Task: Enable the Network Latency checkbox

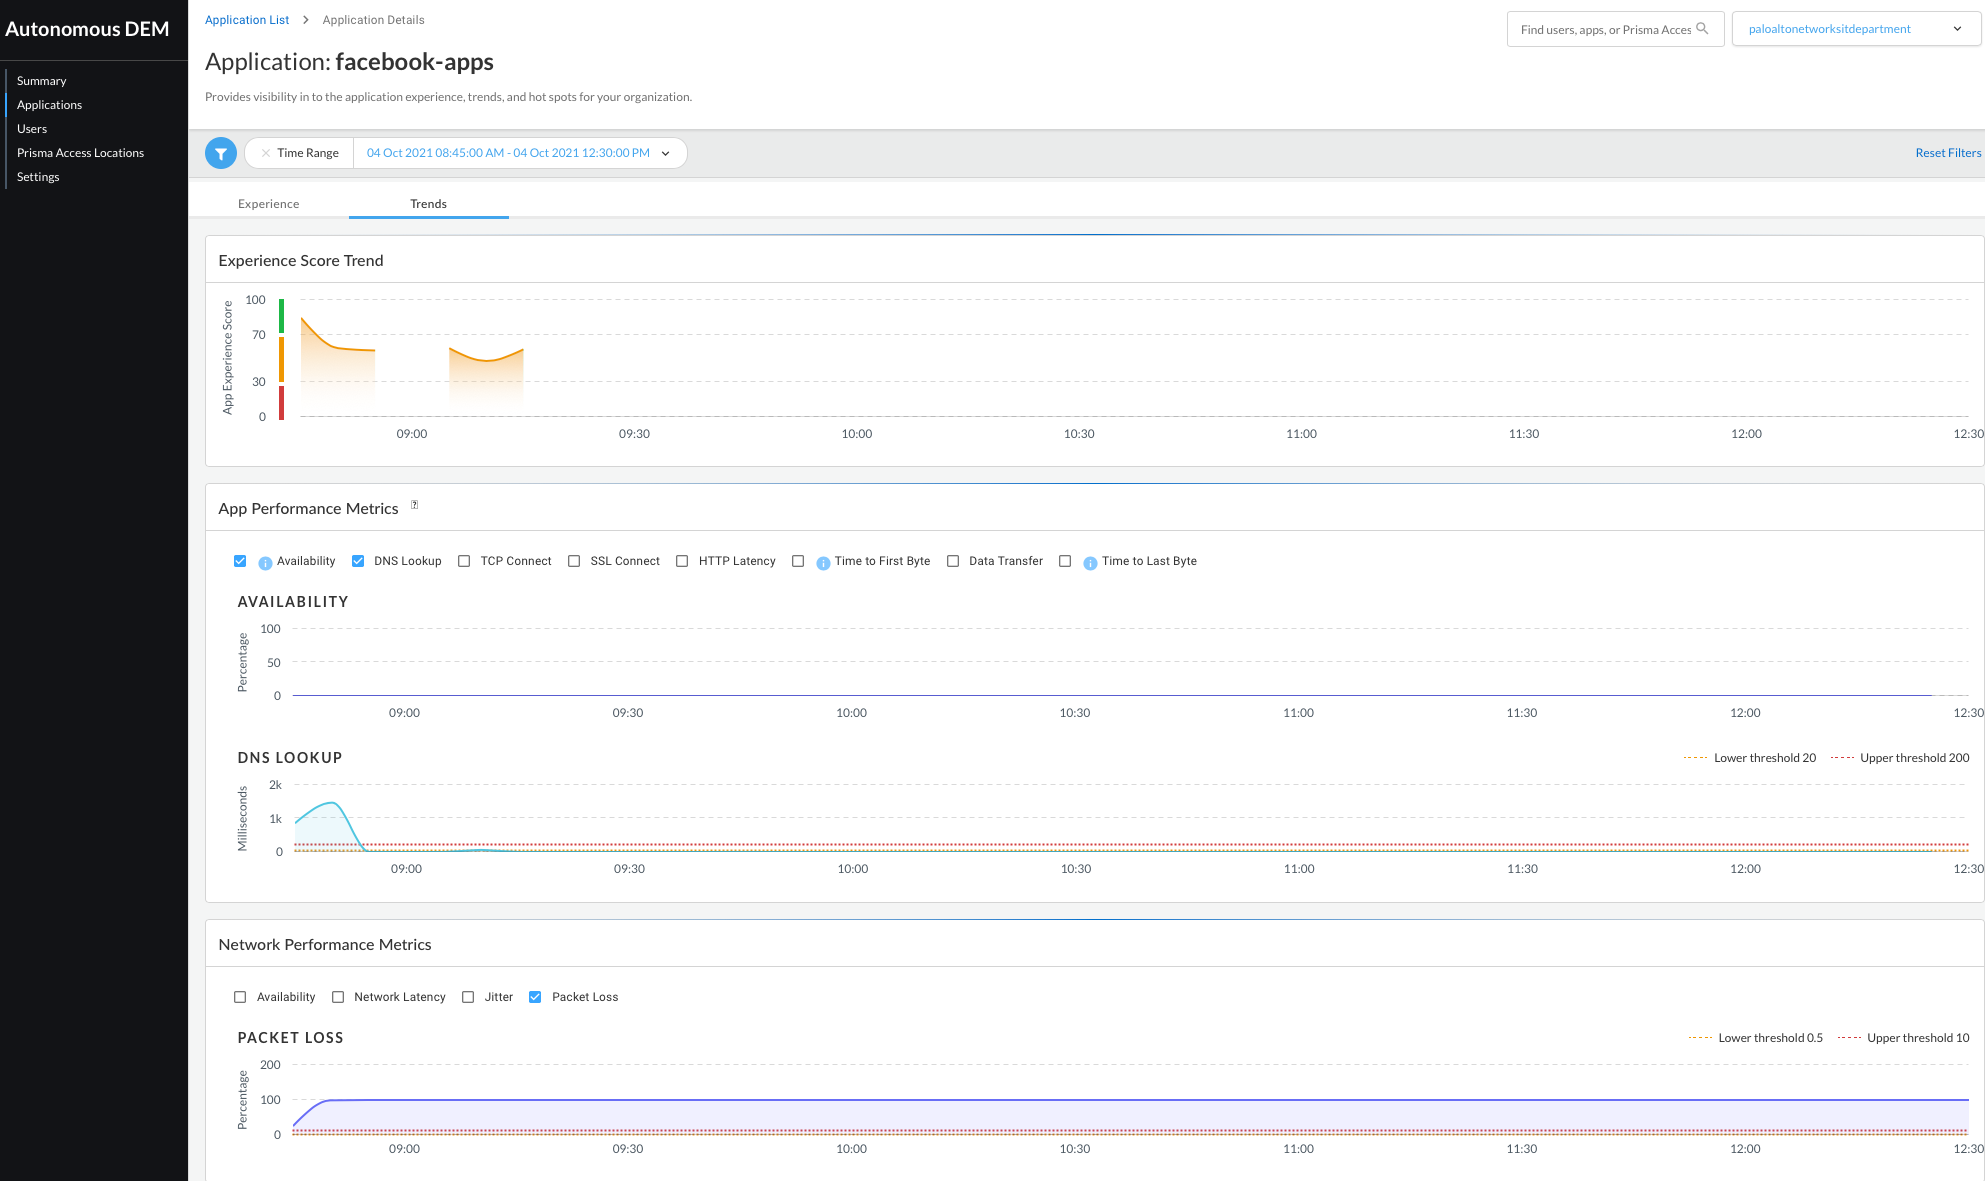Action: [338, 997]
